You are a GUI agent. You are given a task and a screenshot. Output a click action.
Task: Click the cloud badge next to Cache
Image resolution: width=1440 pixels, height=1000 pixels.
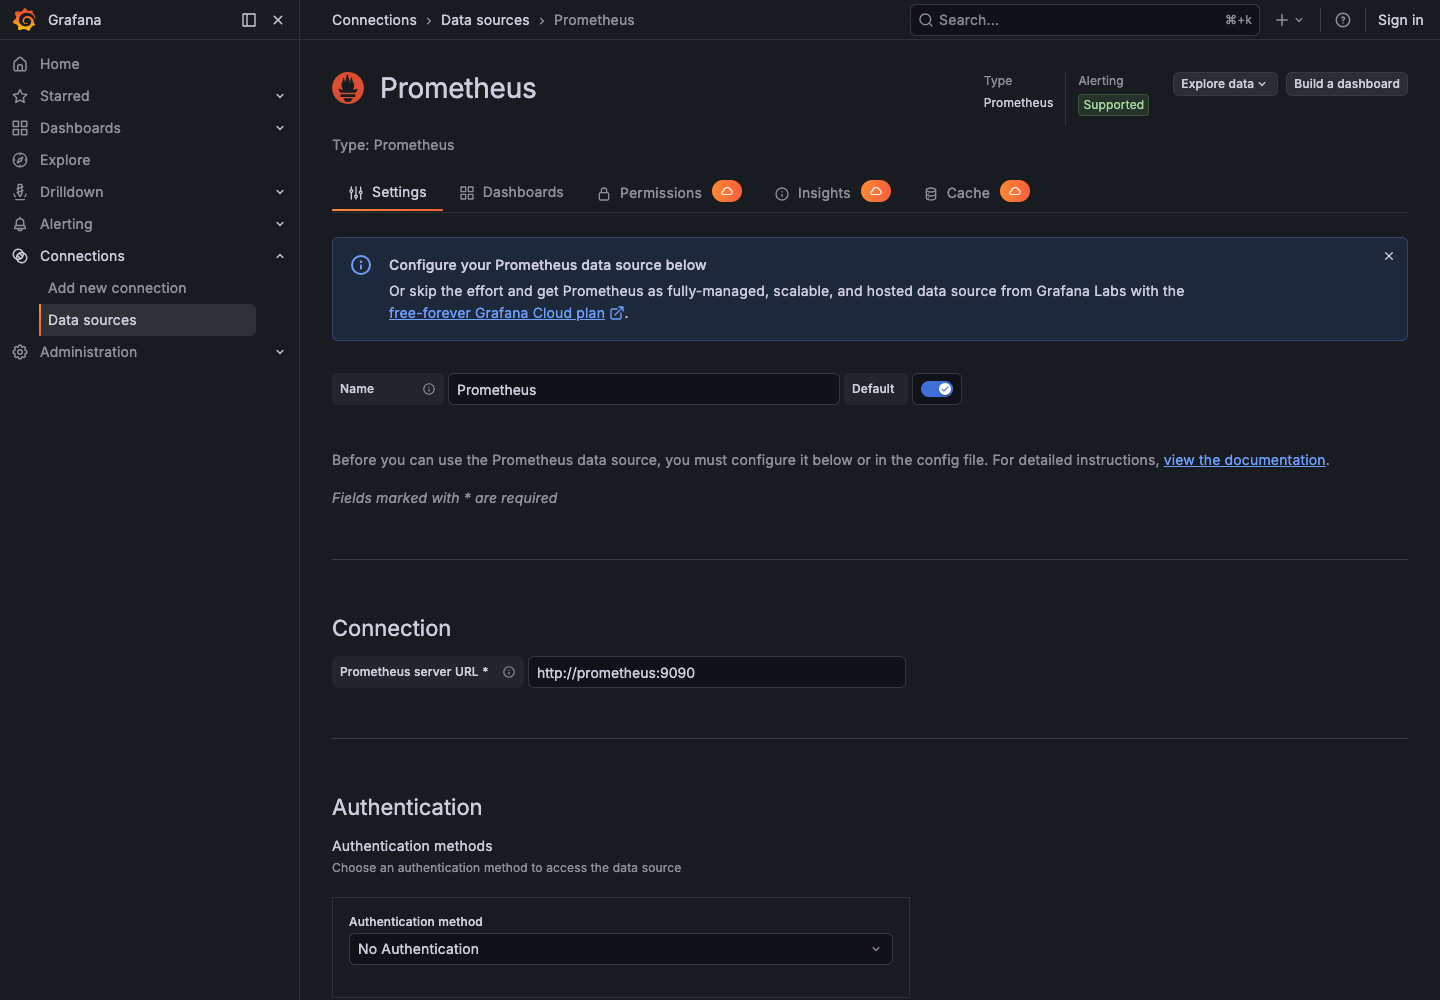coord(1015,191)
